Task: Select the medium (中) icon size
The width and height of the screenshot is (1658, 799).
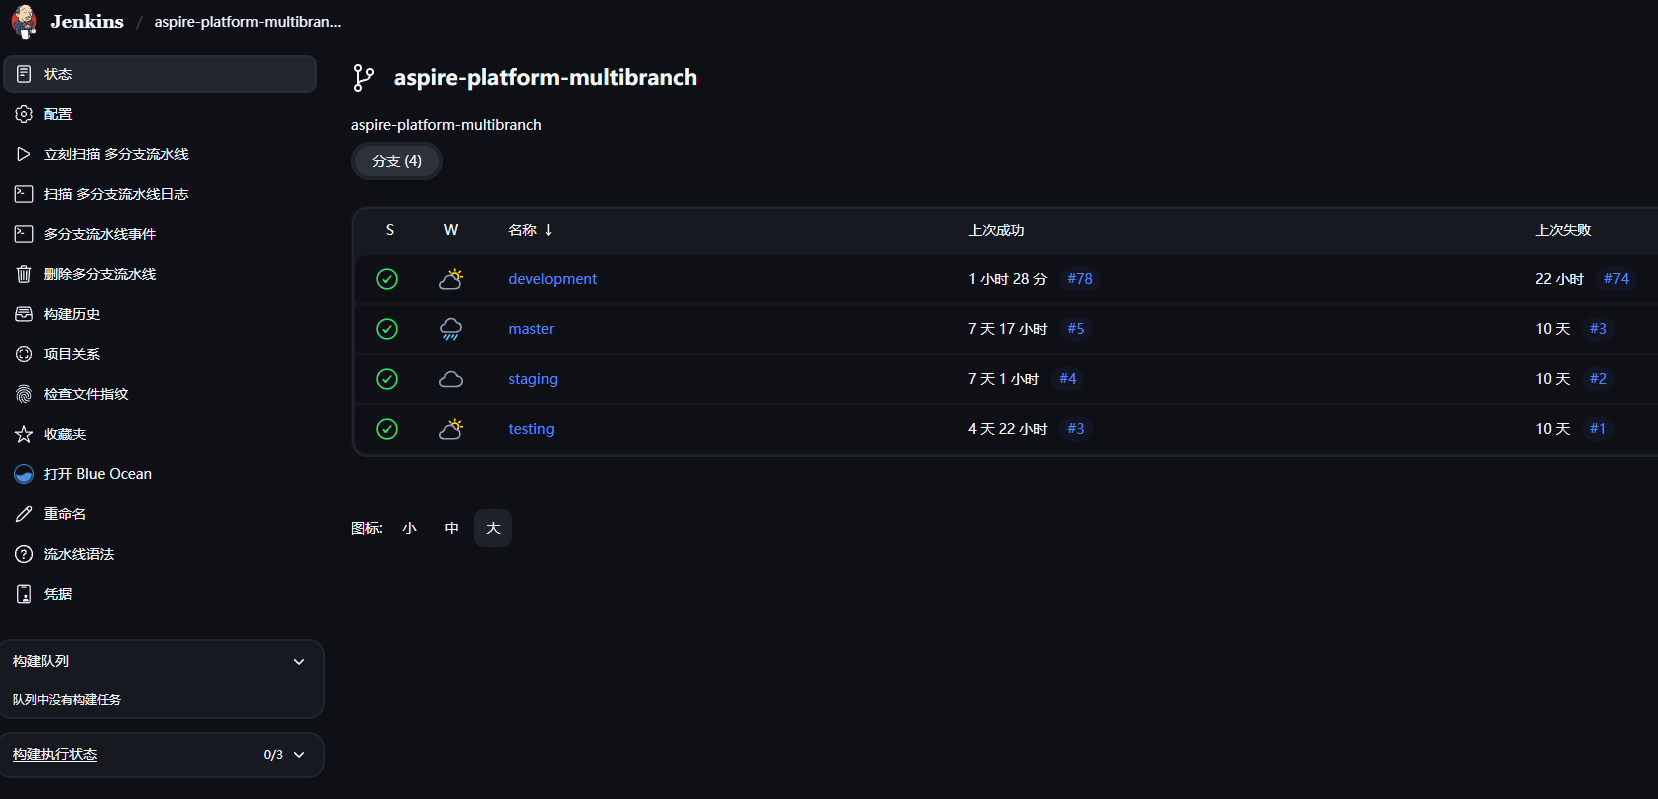Action: coord(451,528)
